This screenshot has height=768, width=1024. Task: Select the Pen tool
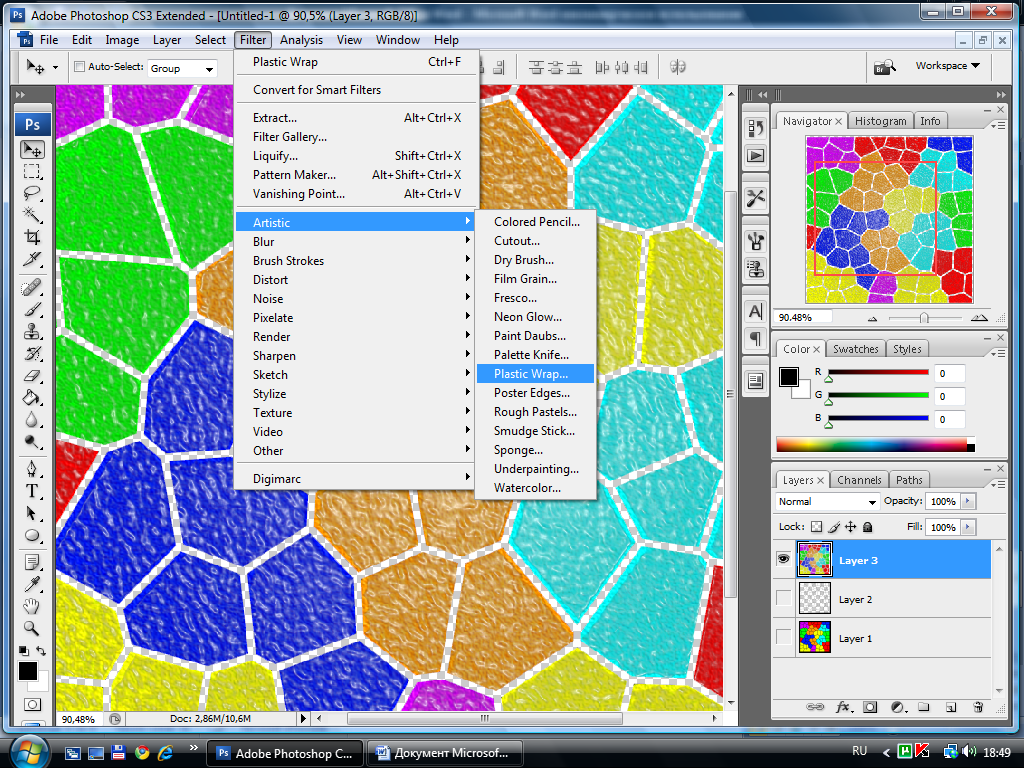point(32,469)
